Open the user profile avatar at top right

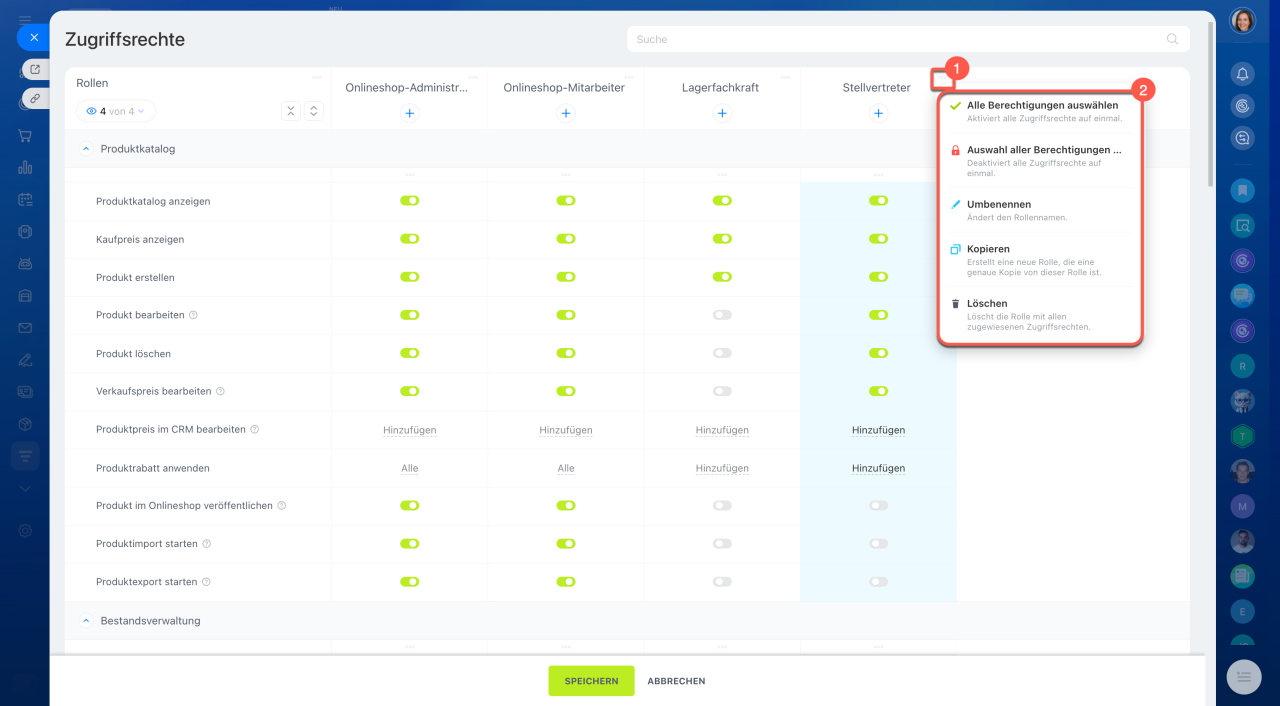click(1242, 21)
